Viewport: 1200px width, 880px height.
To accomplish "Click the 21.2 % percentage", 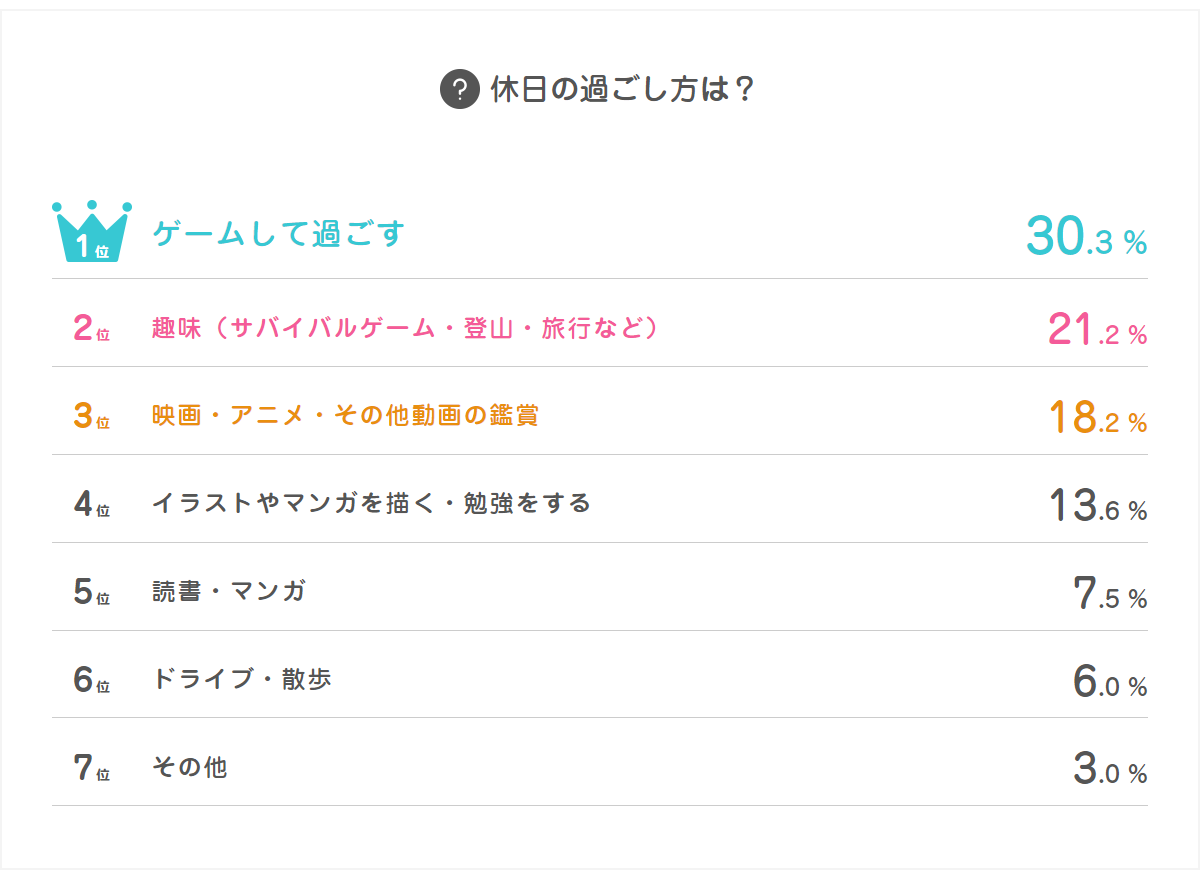I will point(1097,329).
